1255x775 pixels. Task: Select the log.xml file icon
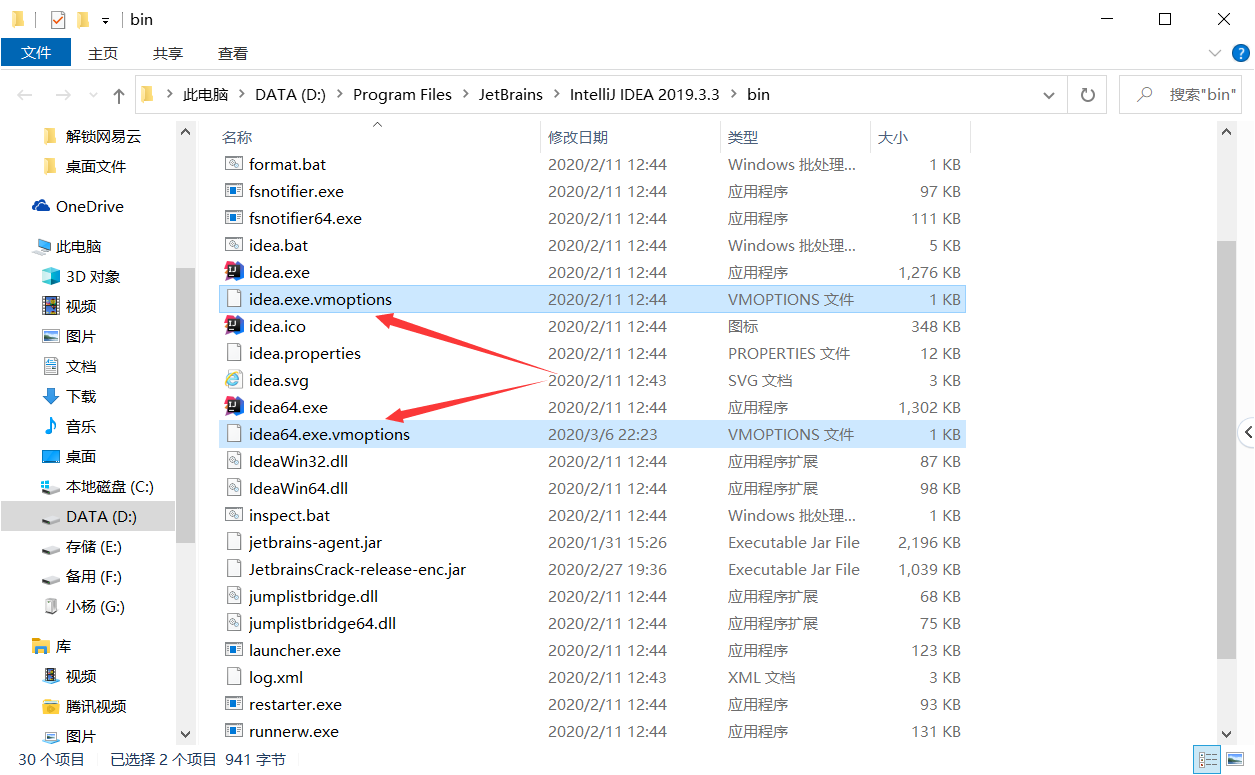coord(234,677)
